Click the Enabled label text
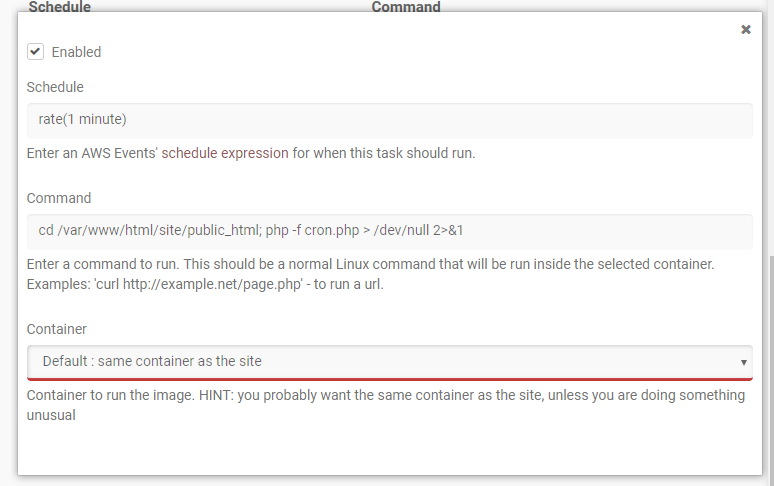This screenshot has height=486, width=774. coord(76,52)
